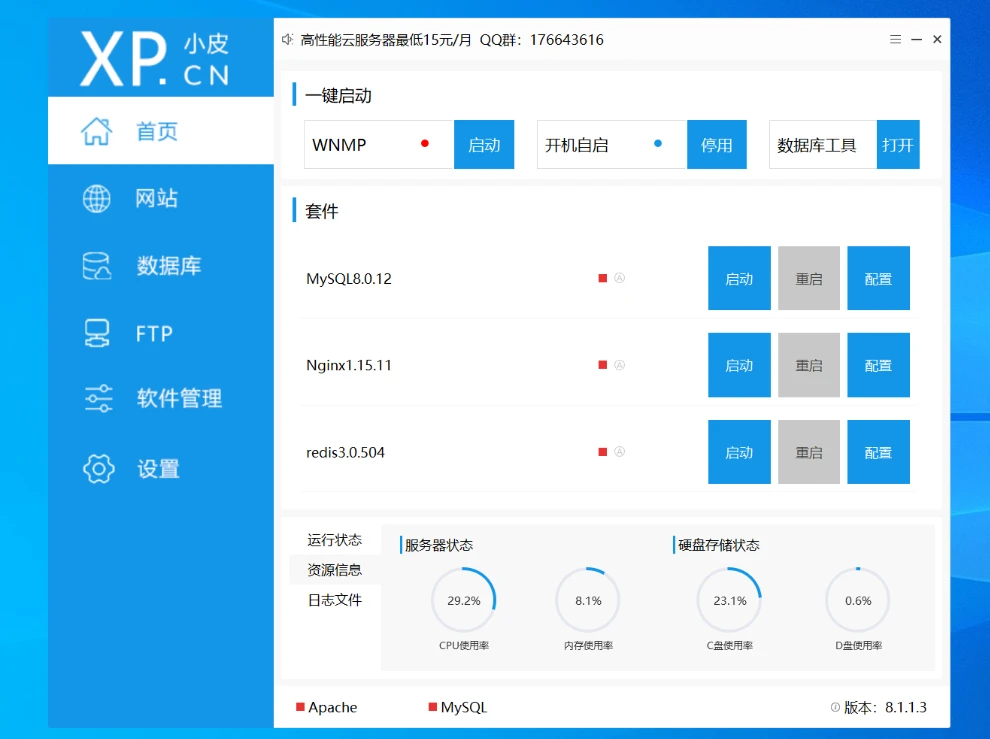This screenshot has height=739, width=990.
Task: Click 打开 for 数据库工具
Action: [x=898, y=145]
